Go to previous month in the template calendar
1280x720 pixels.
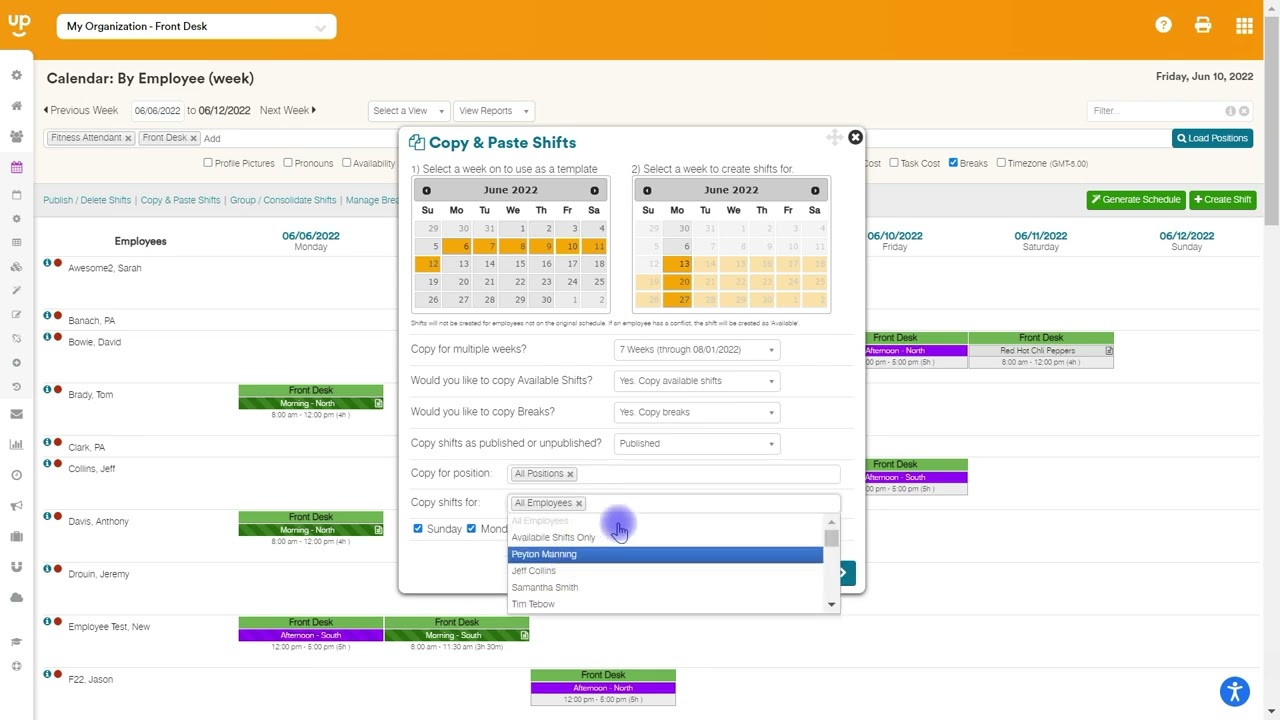[426, 190]
